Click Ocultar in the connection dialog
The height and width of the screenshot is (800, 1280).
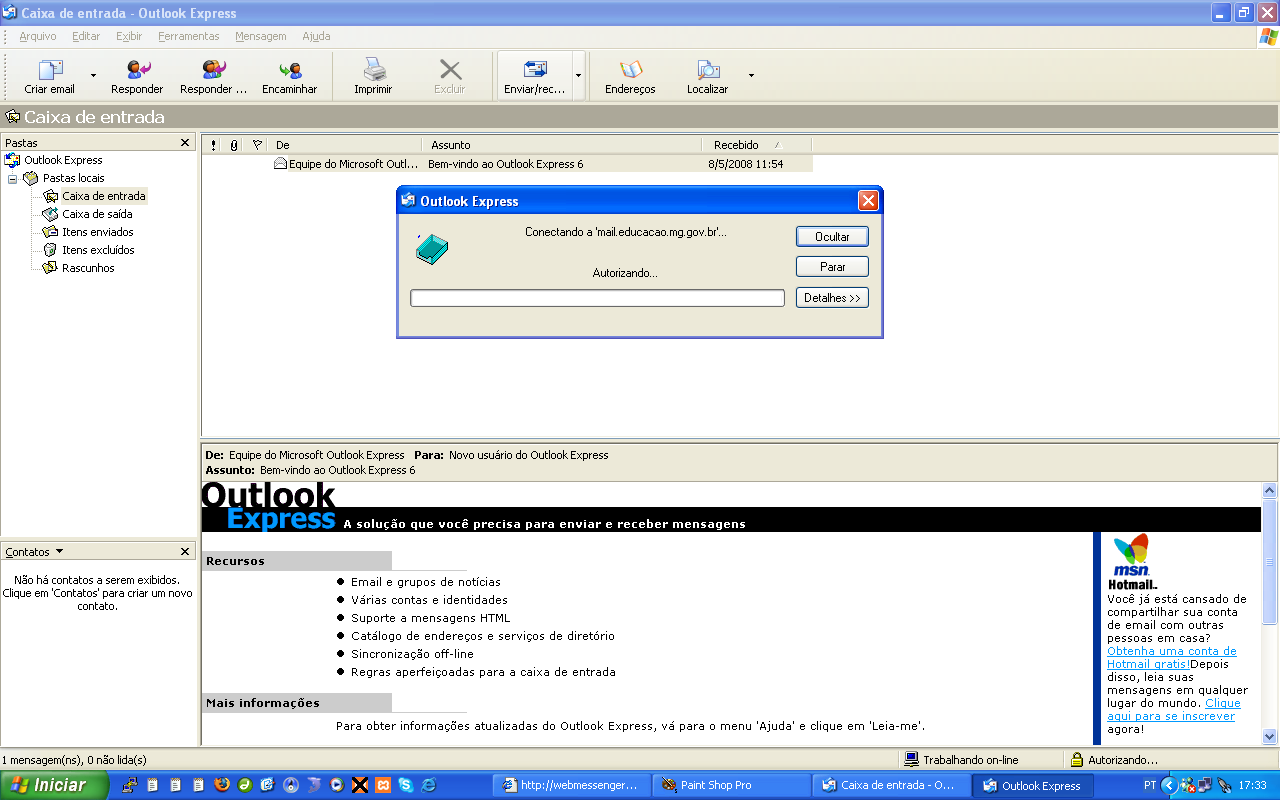coord(832,237)
